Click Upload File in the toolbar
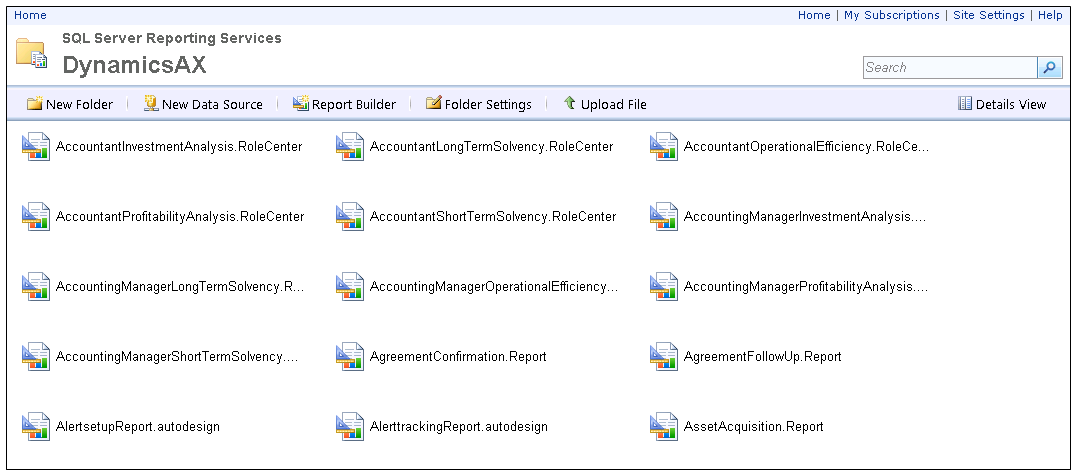Screen dimensions: 1076x476 tap(605, 104)
